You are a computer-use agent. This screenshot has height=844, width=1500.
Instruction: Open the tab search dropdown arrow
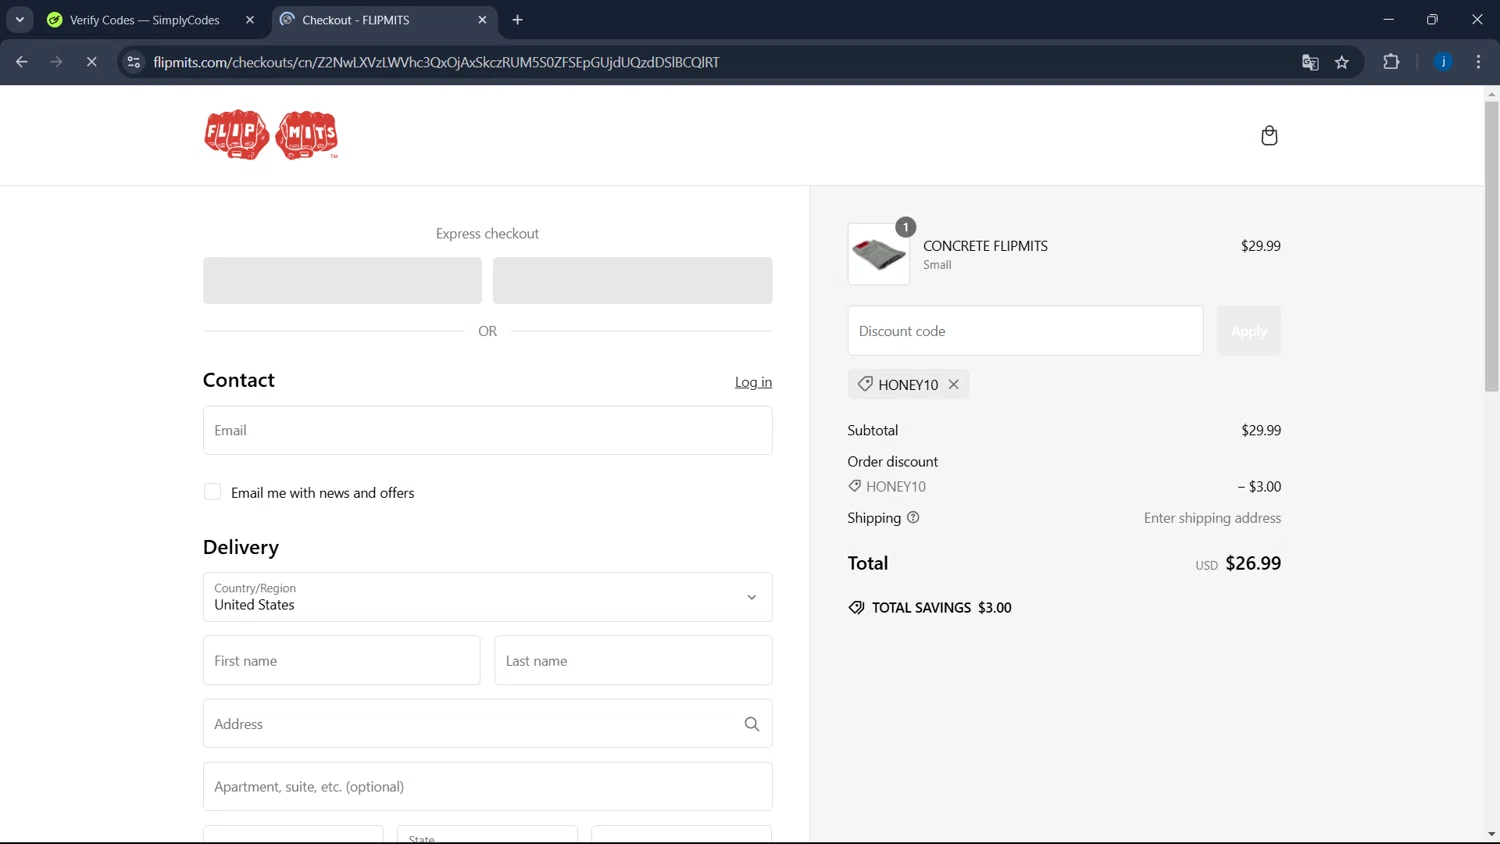click(20, 20)
